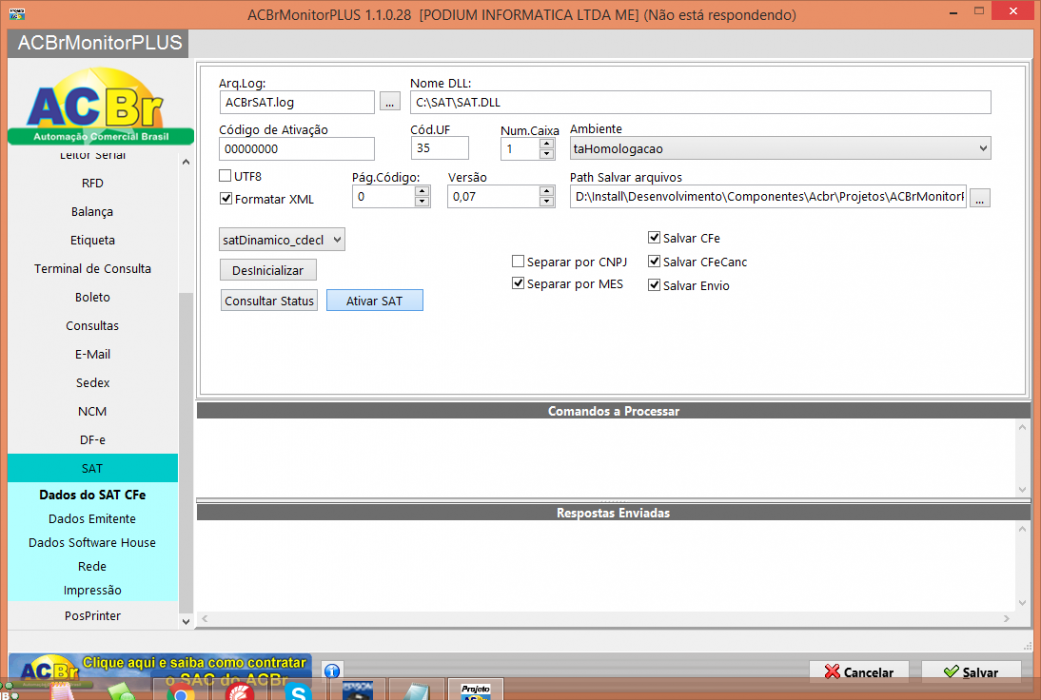Open Chrome from the taskbar
The width and height of the screenshot is (1041, 700).
(180, 692)
